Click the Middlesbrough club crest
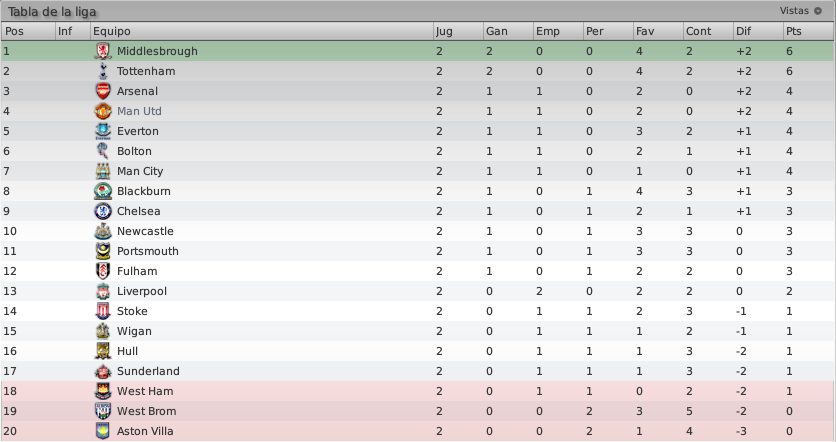Viewport: 836px width, 442px height. tap(103, 51)
